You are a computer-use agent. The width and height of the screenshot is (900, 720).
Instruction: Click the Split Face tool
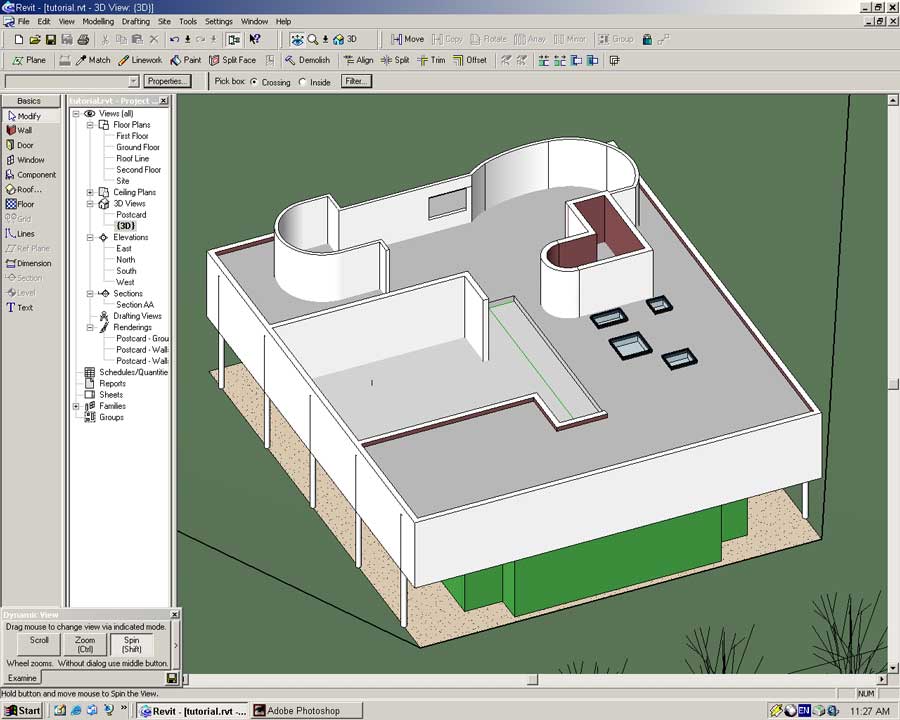click(232, 60)
